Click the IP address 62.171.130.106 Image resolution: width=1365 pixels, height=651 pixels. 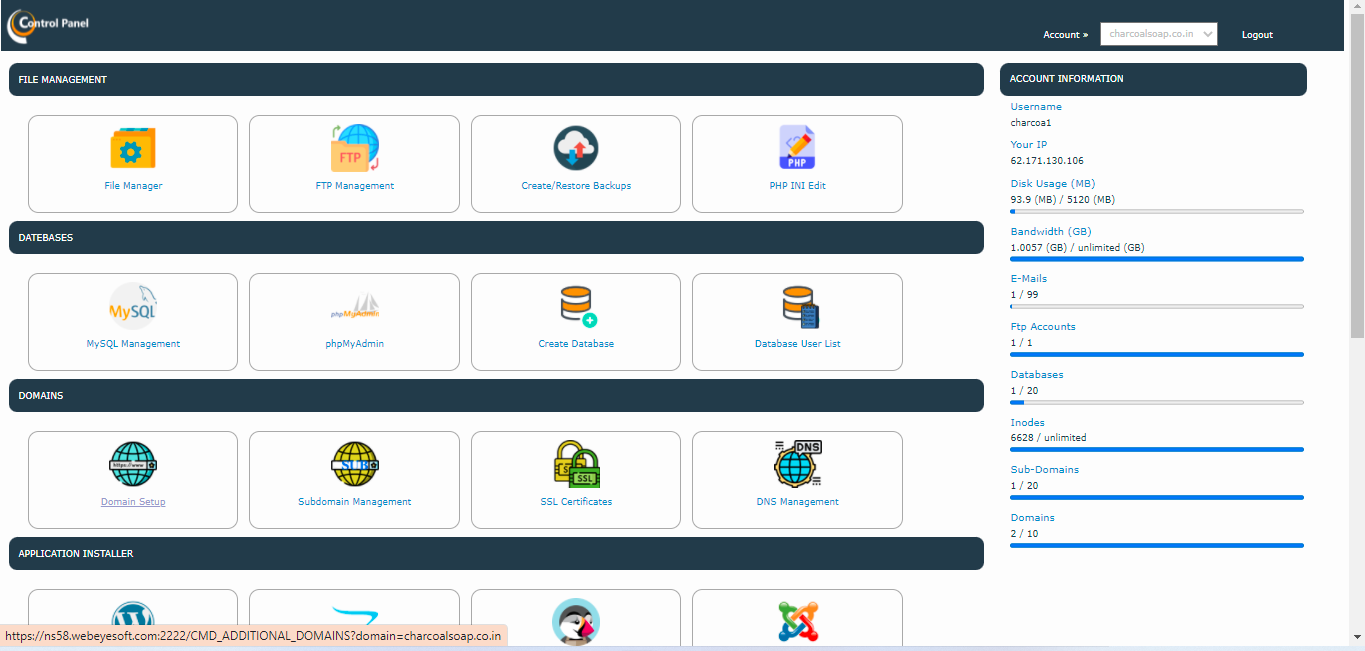[x=1047, y=161]
